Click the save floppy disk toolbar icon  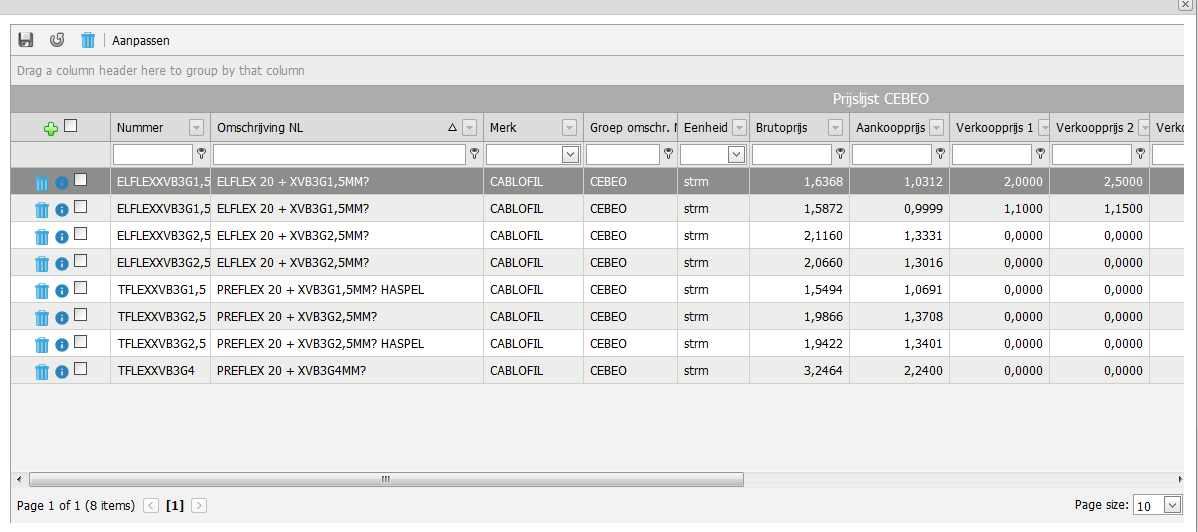coord(26,40)
